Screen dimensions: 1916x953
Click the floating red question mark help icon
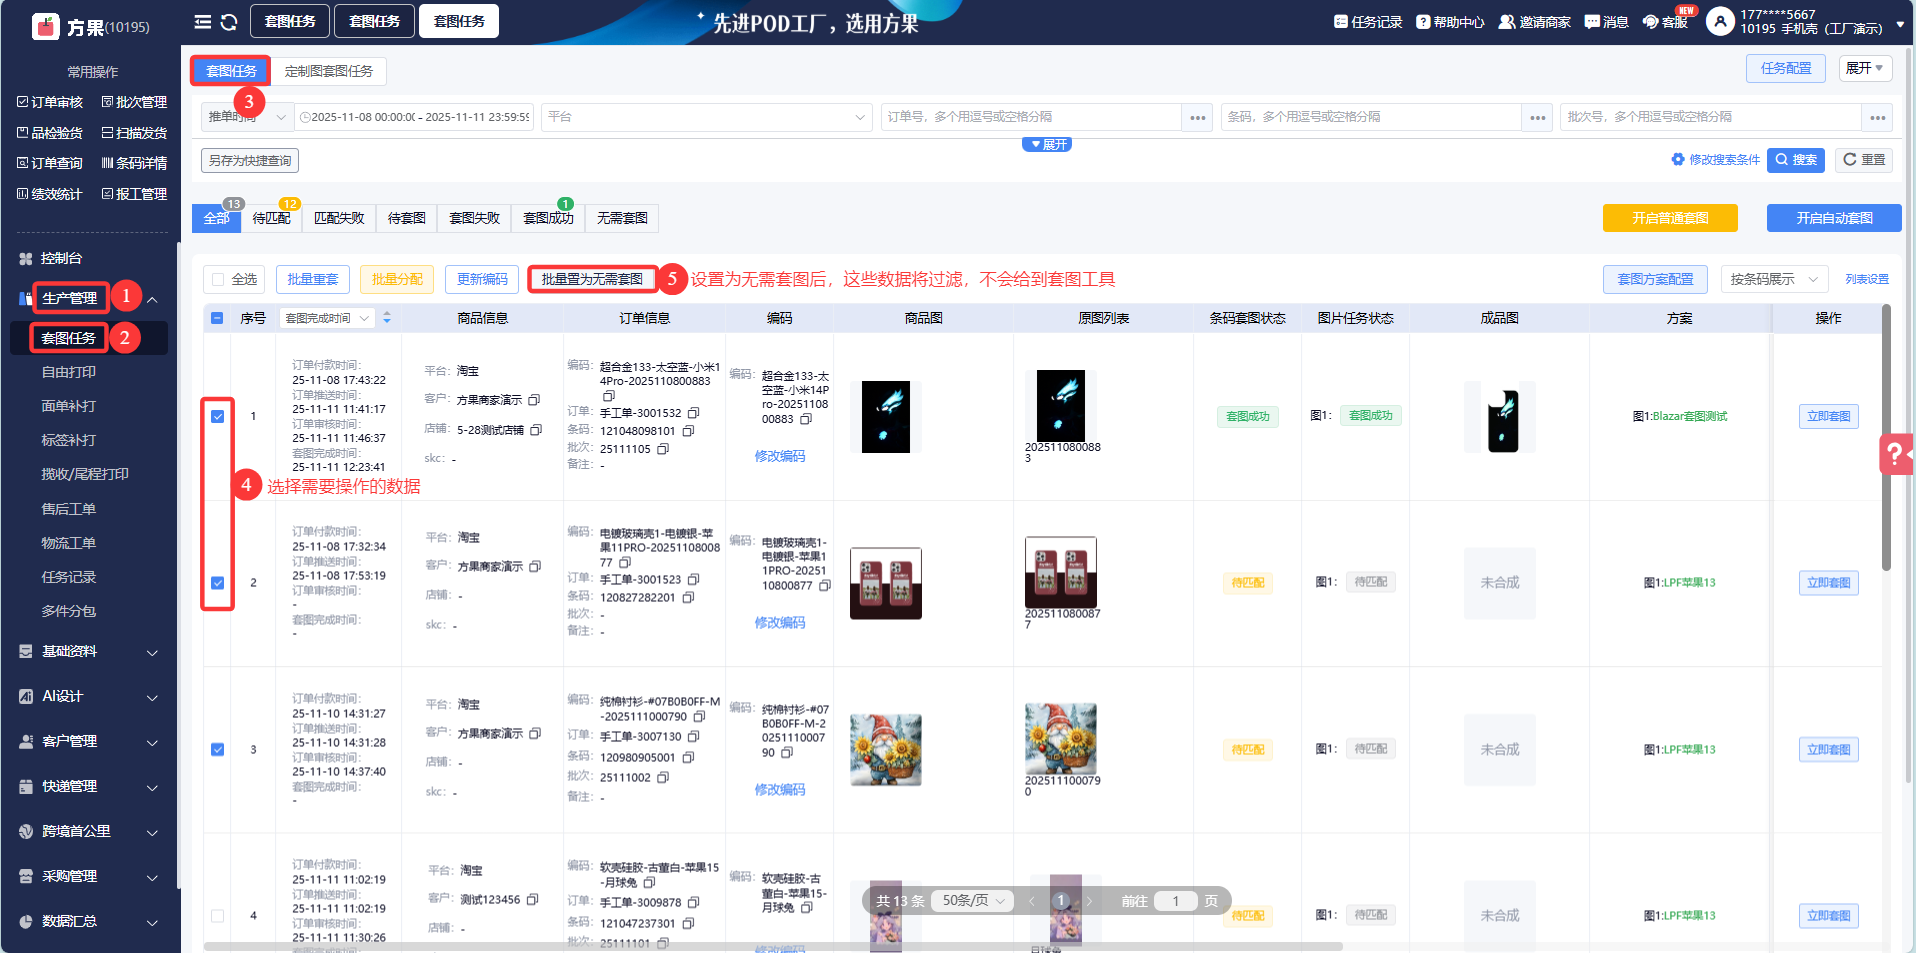pyautogui.click(x=1896, y=454)
